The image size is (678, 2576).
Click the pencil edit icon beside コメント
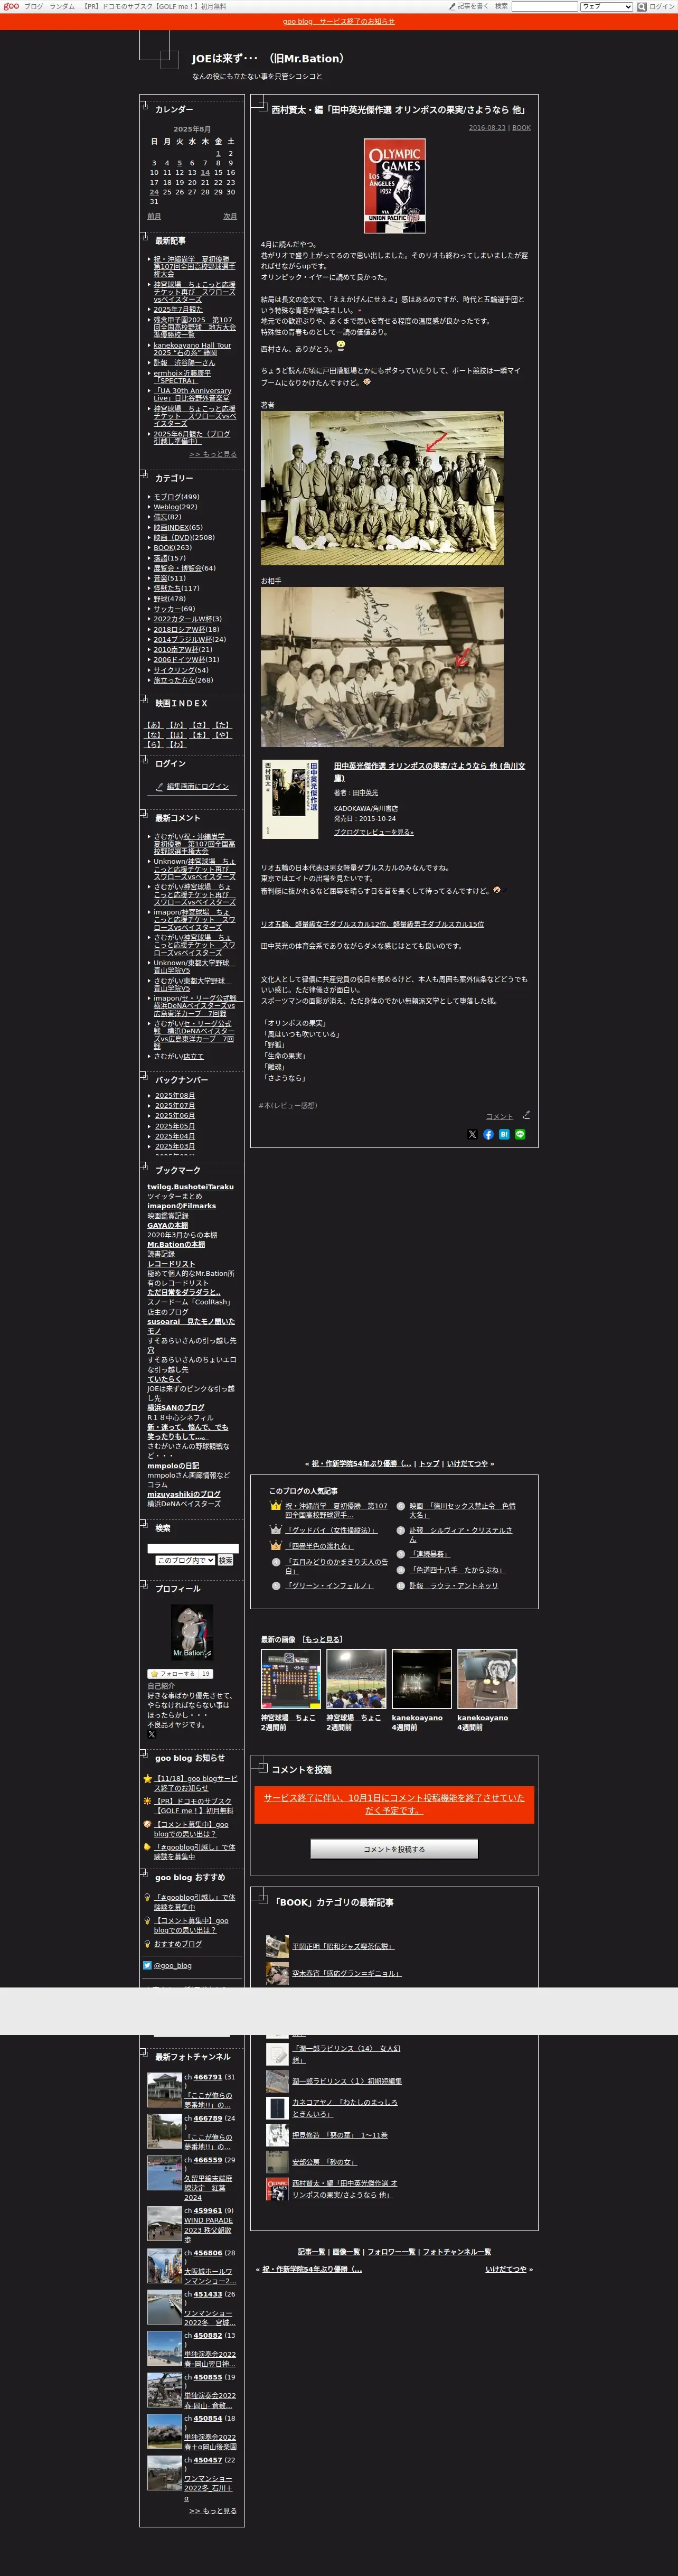(526, 1114)
